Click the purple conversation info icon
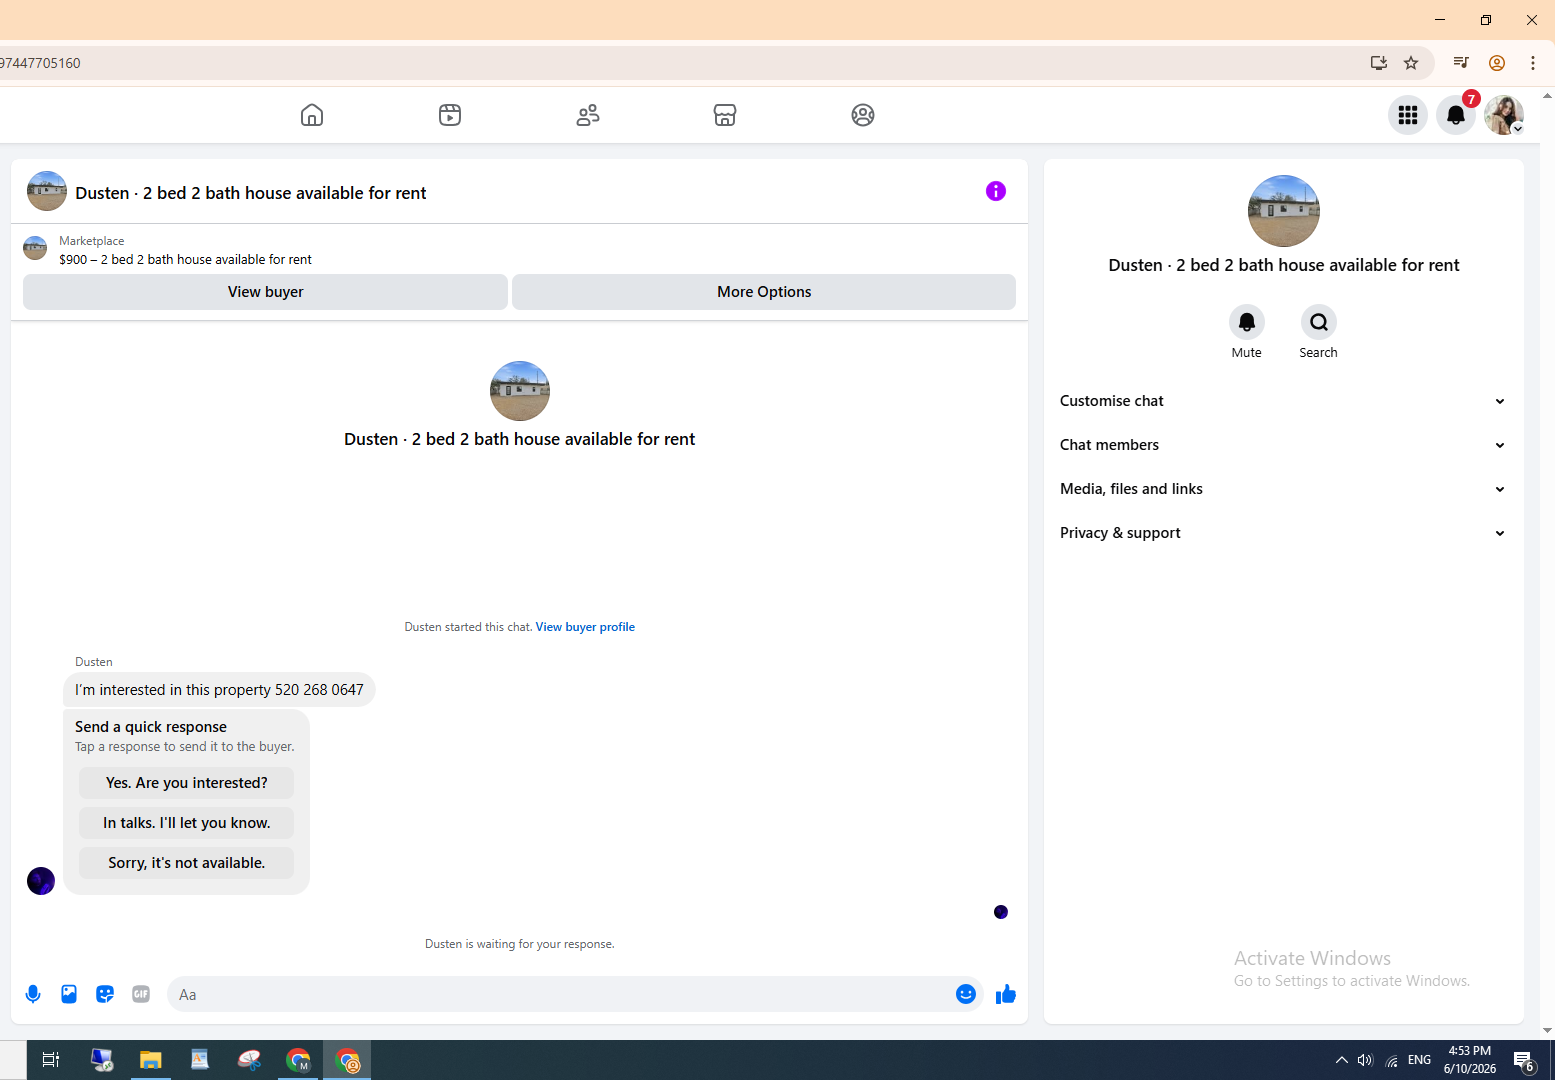Image resolution: width=1555 pixels, height=1080 pixels. point(996,191)
